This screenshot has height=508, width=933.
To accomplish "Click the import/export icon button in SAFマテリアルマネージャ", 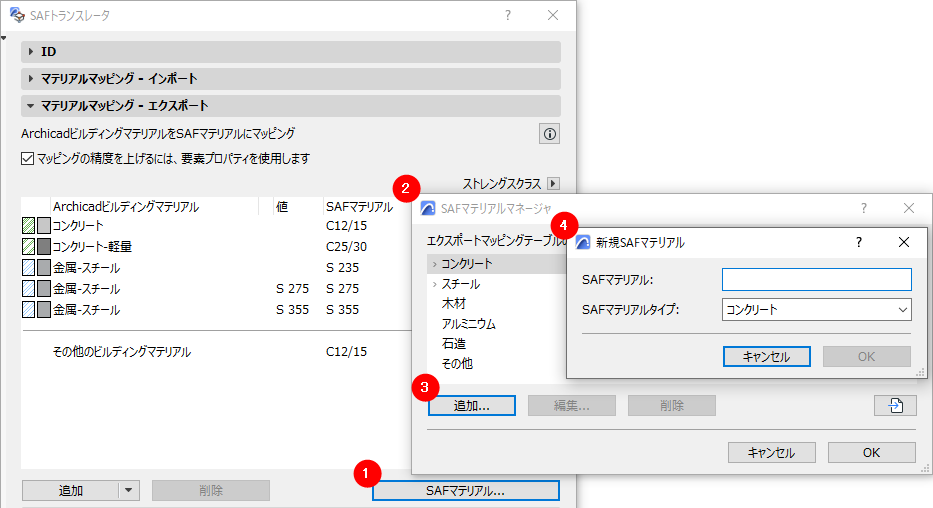I will coord(895,406).
